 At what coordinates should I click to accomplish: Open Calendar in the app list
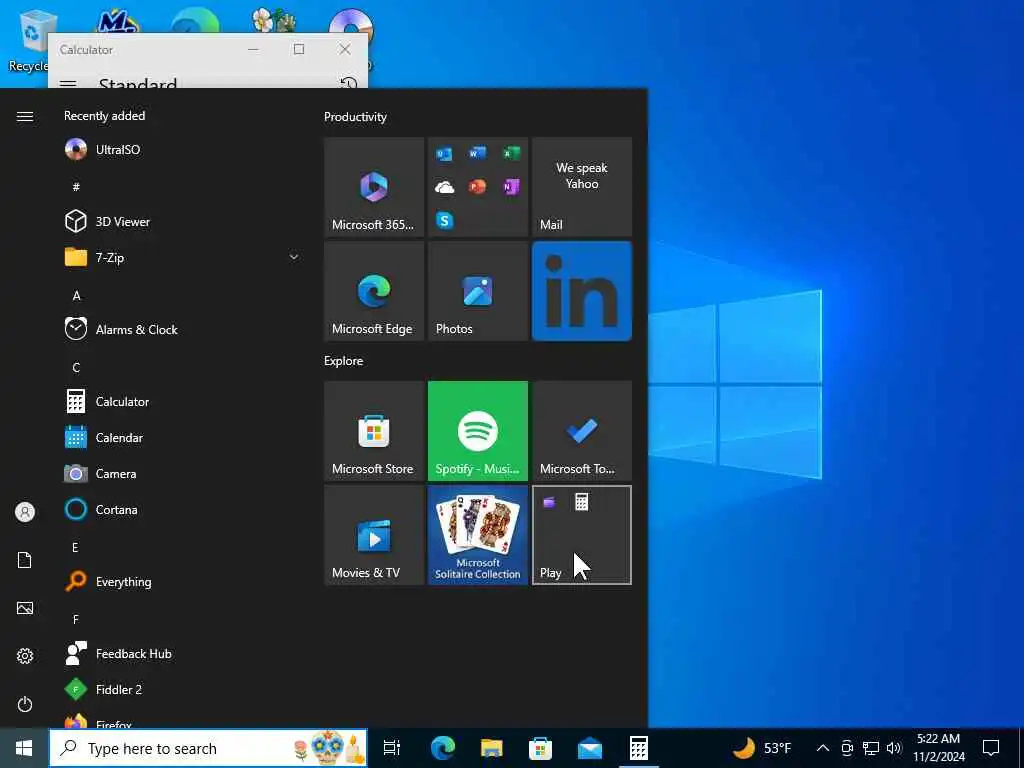coord(183,438)
